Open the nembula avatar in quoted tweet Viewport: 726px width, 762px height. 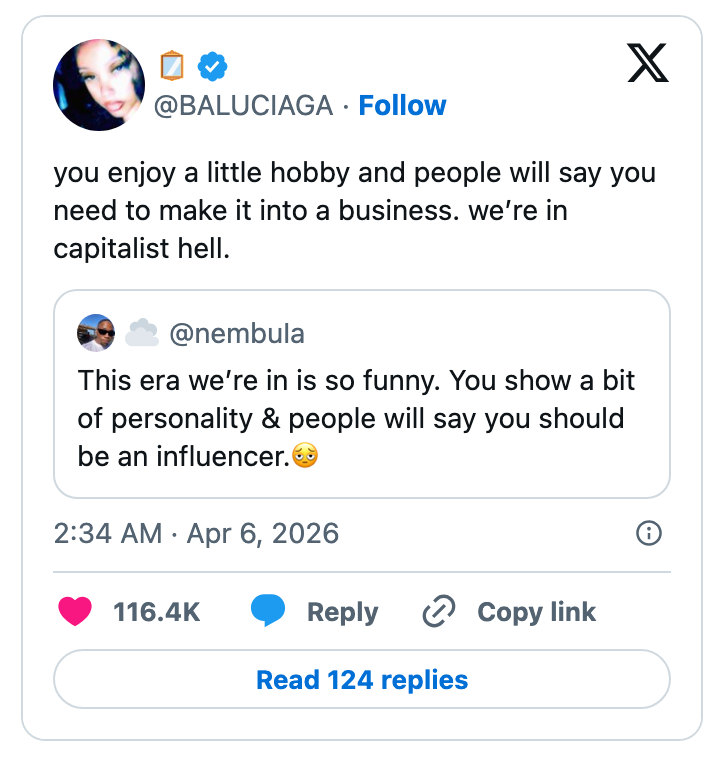pos(96,333)
